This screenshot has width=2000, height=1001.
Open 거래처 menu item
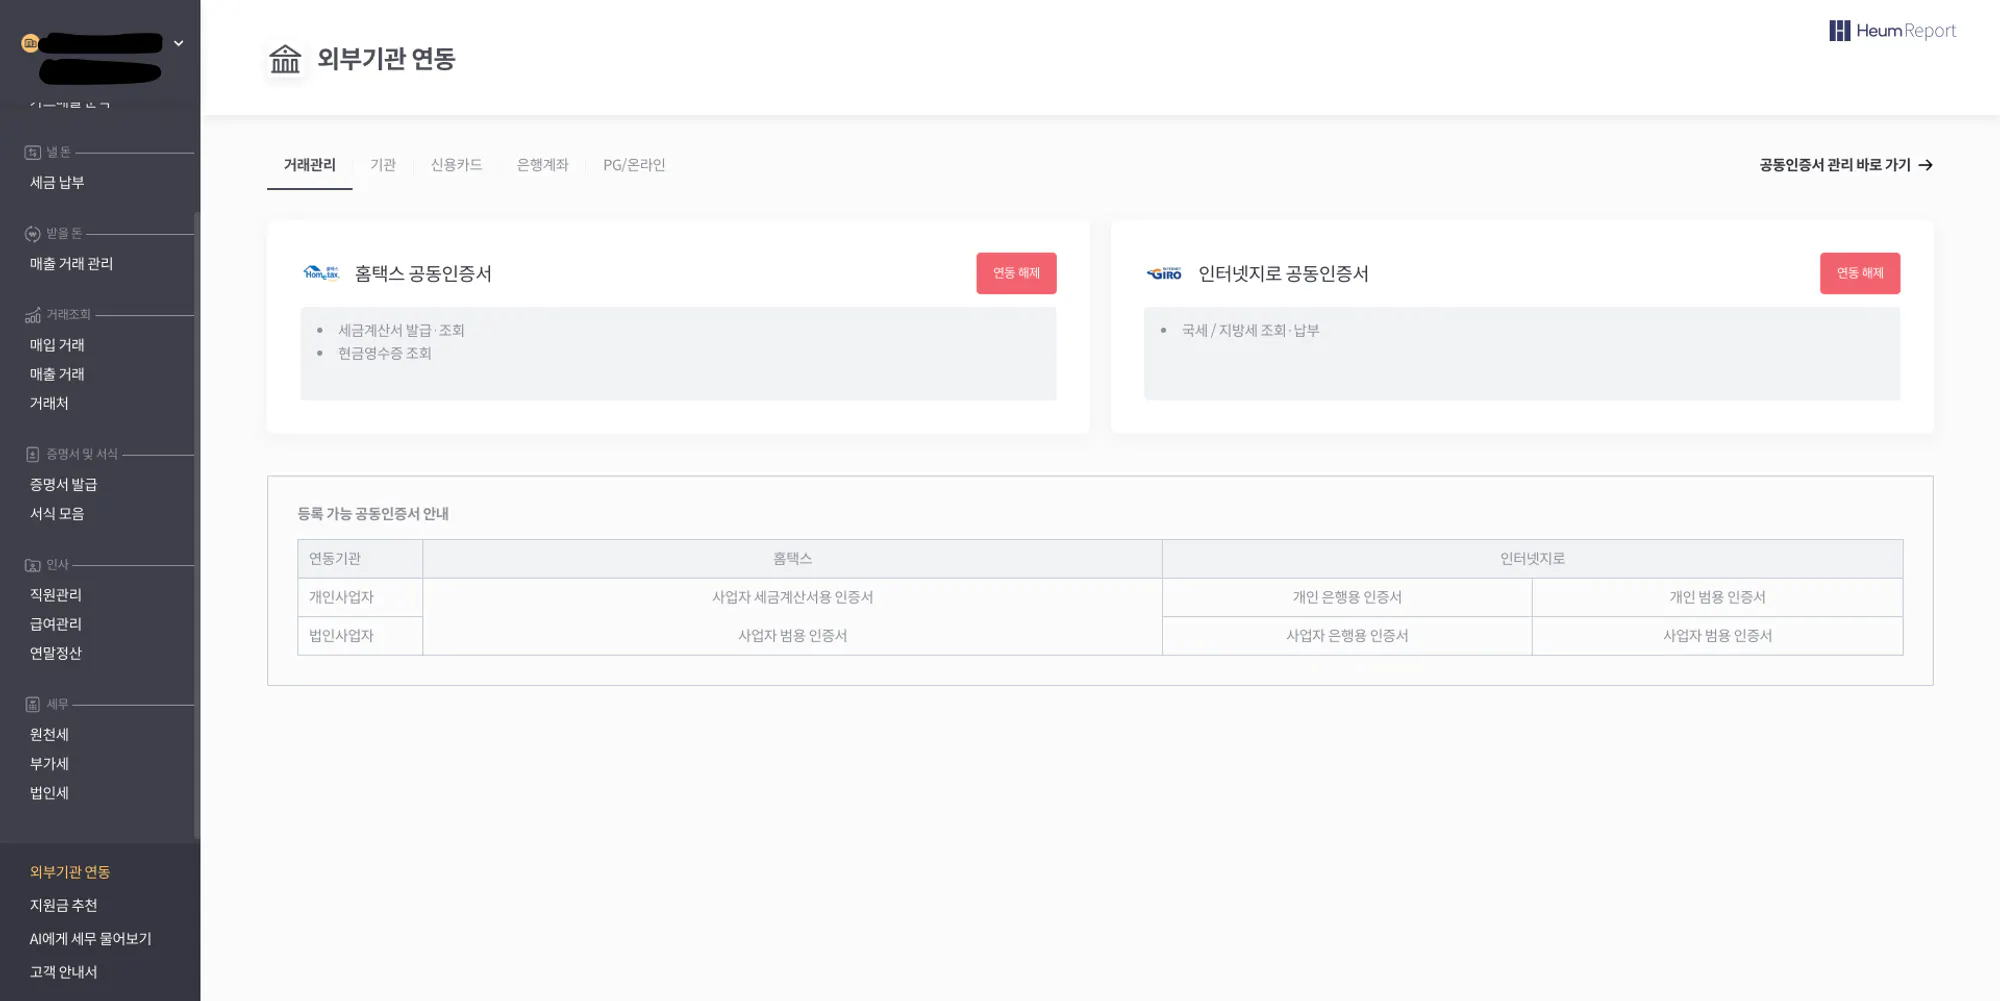coord(49,403)
